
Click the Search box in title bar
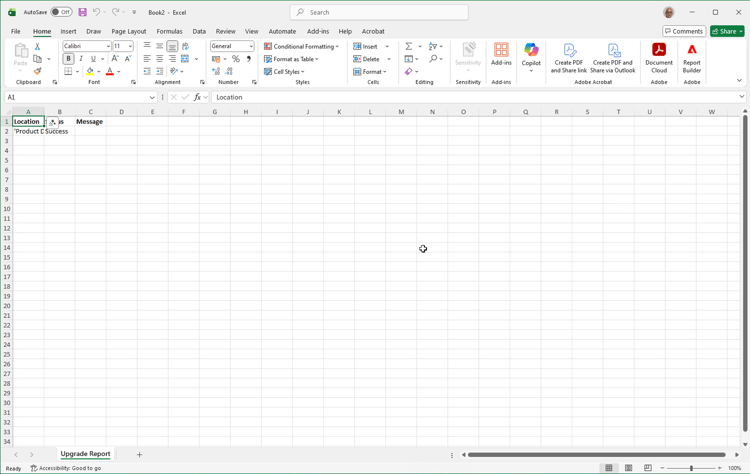coord(379,12)
